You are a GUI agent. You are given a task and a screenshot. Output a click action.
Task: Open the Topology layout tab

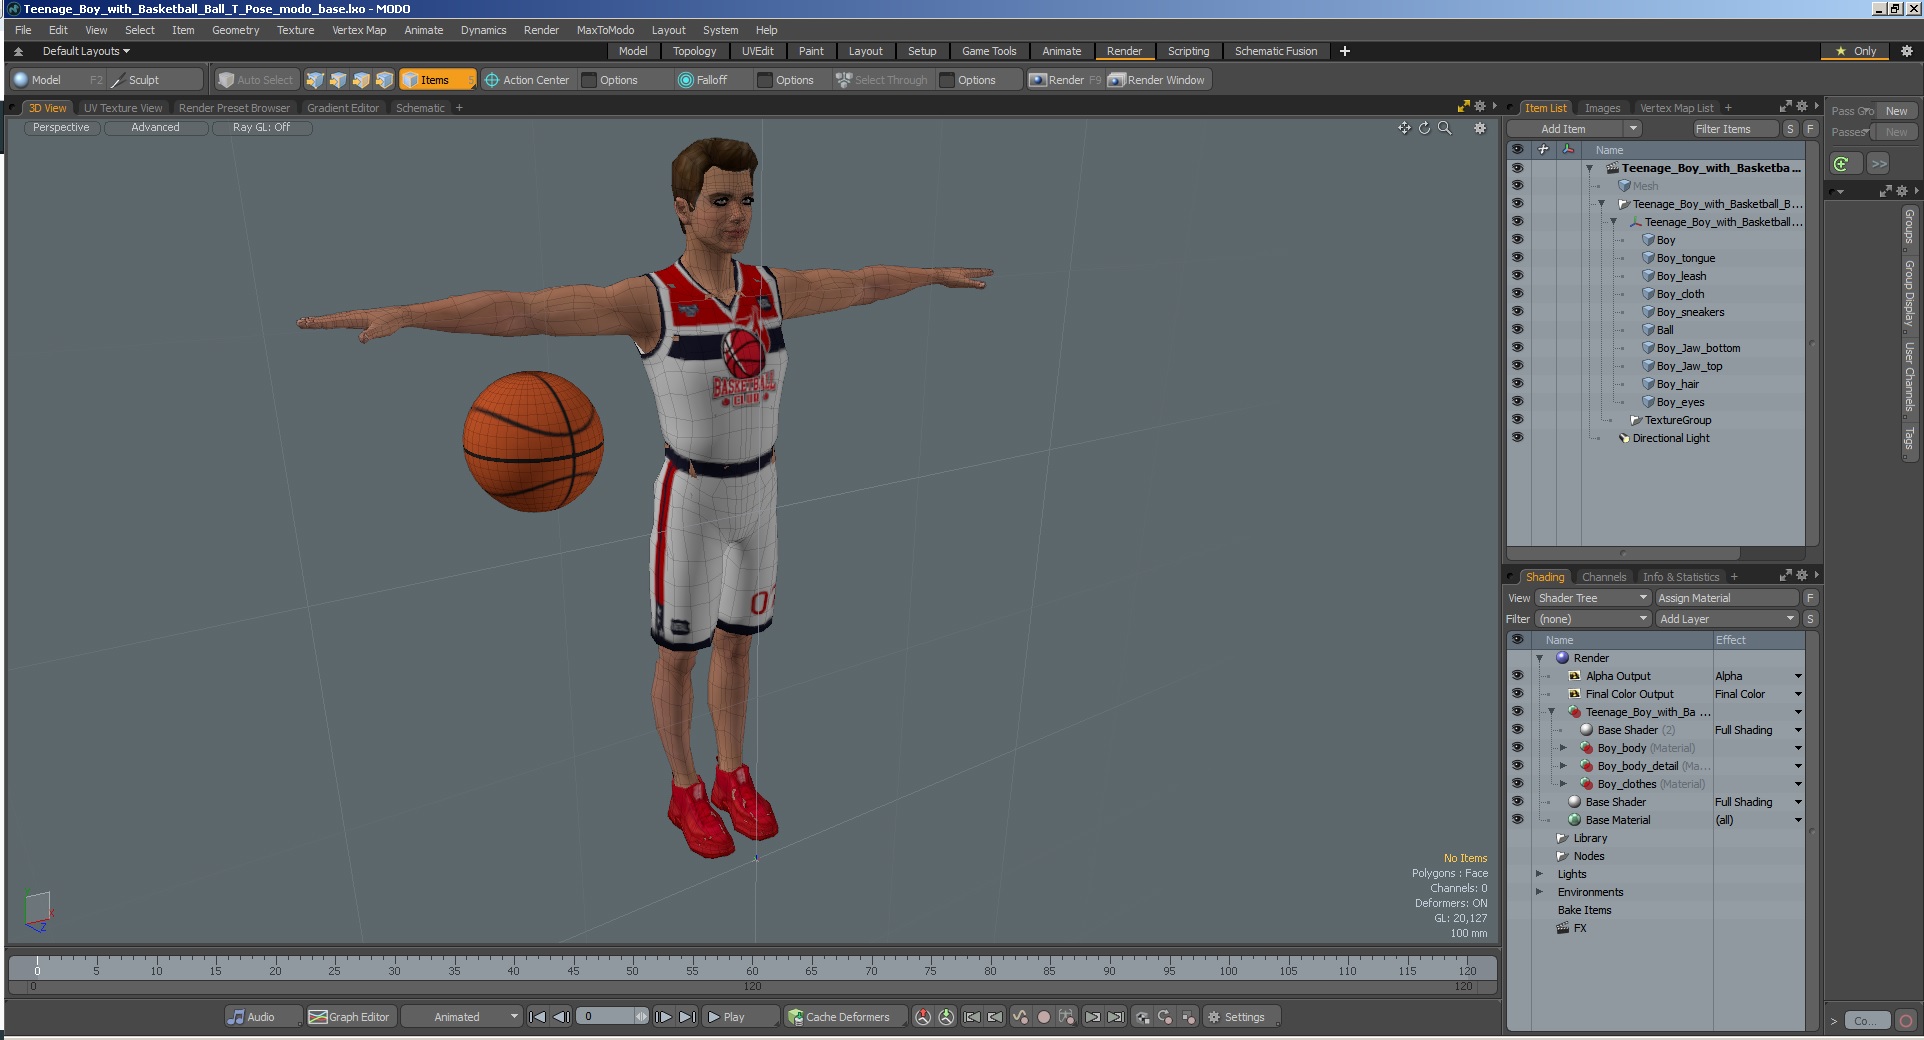pos(694,51)
